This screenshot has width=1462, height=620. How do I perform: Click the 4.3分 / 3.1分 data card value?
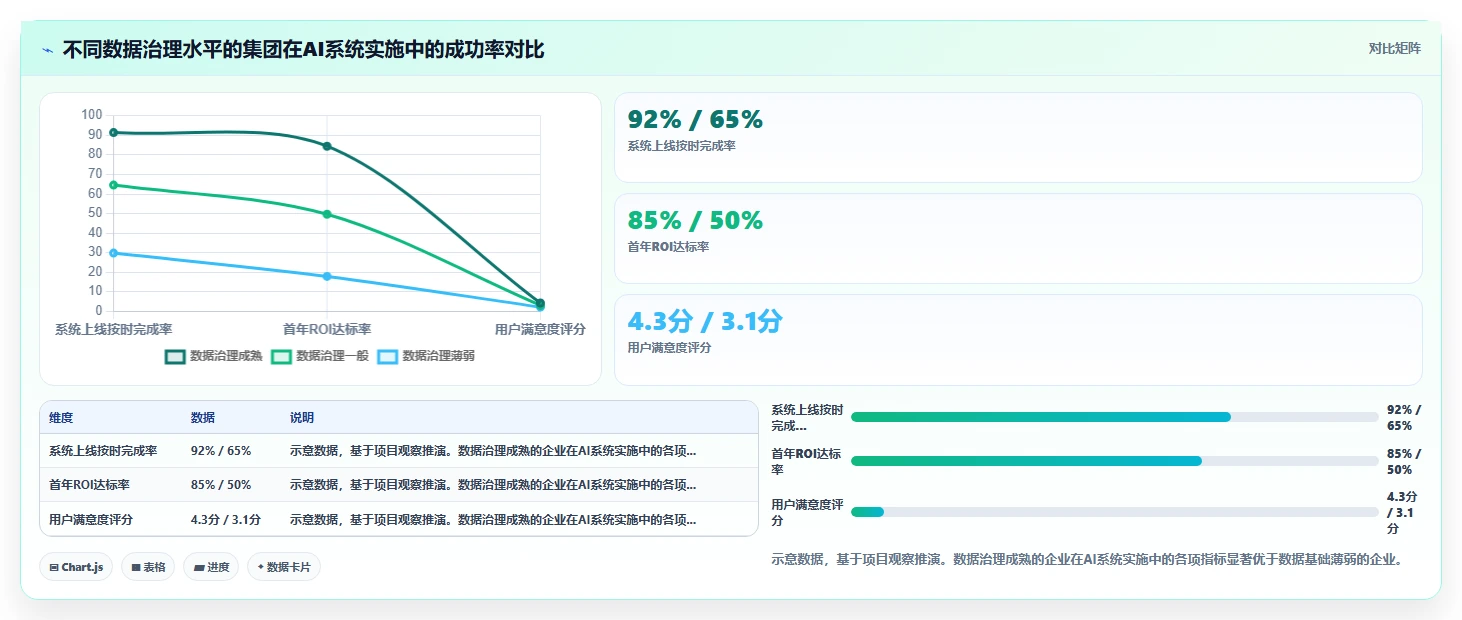point(705,322)
